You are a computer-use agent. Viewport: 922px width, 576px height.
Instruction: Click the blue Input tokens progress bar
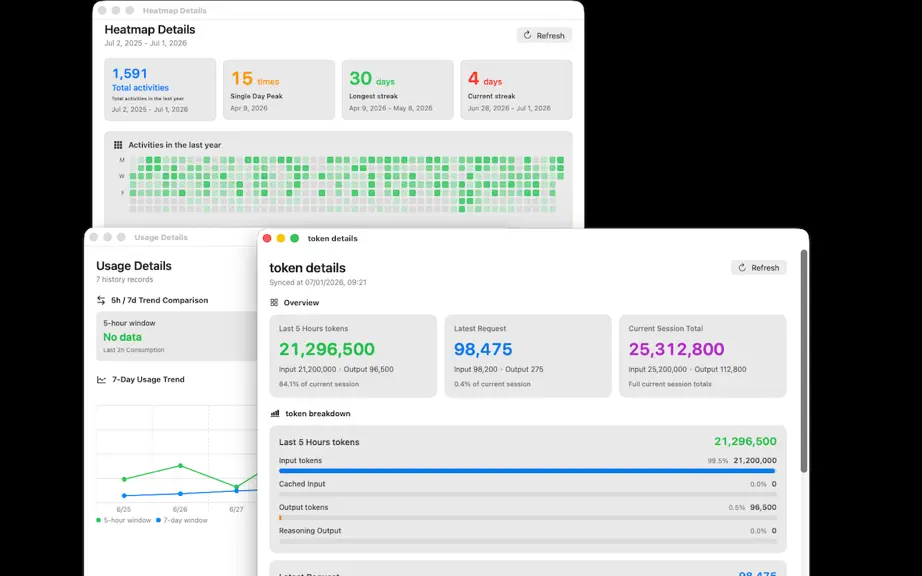point(527,471)
